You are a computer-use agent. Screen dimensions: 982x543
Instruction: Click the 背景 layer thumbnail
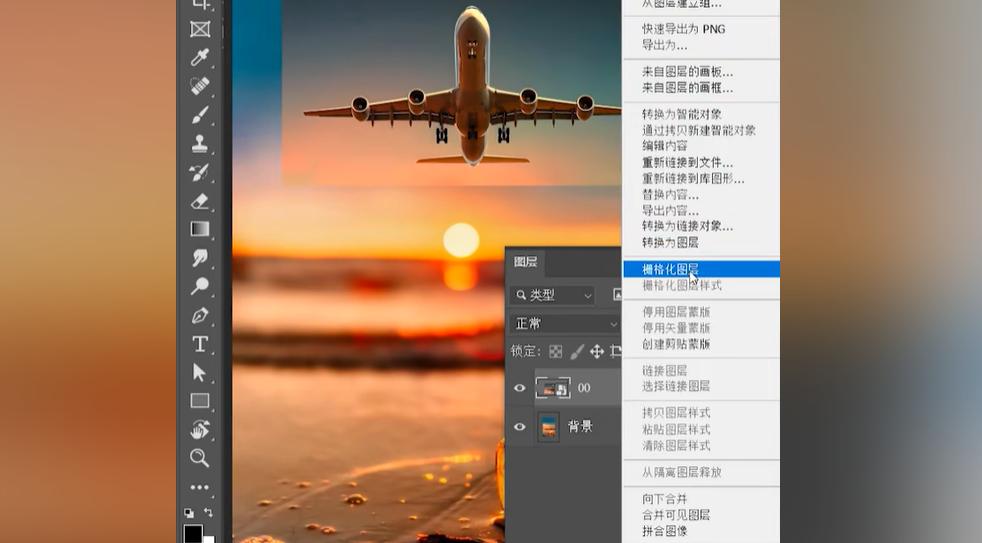coord(549,427)
